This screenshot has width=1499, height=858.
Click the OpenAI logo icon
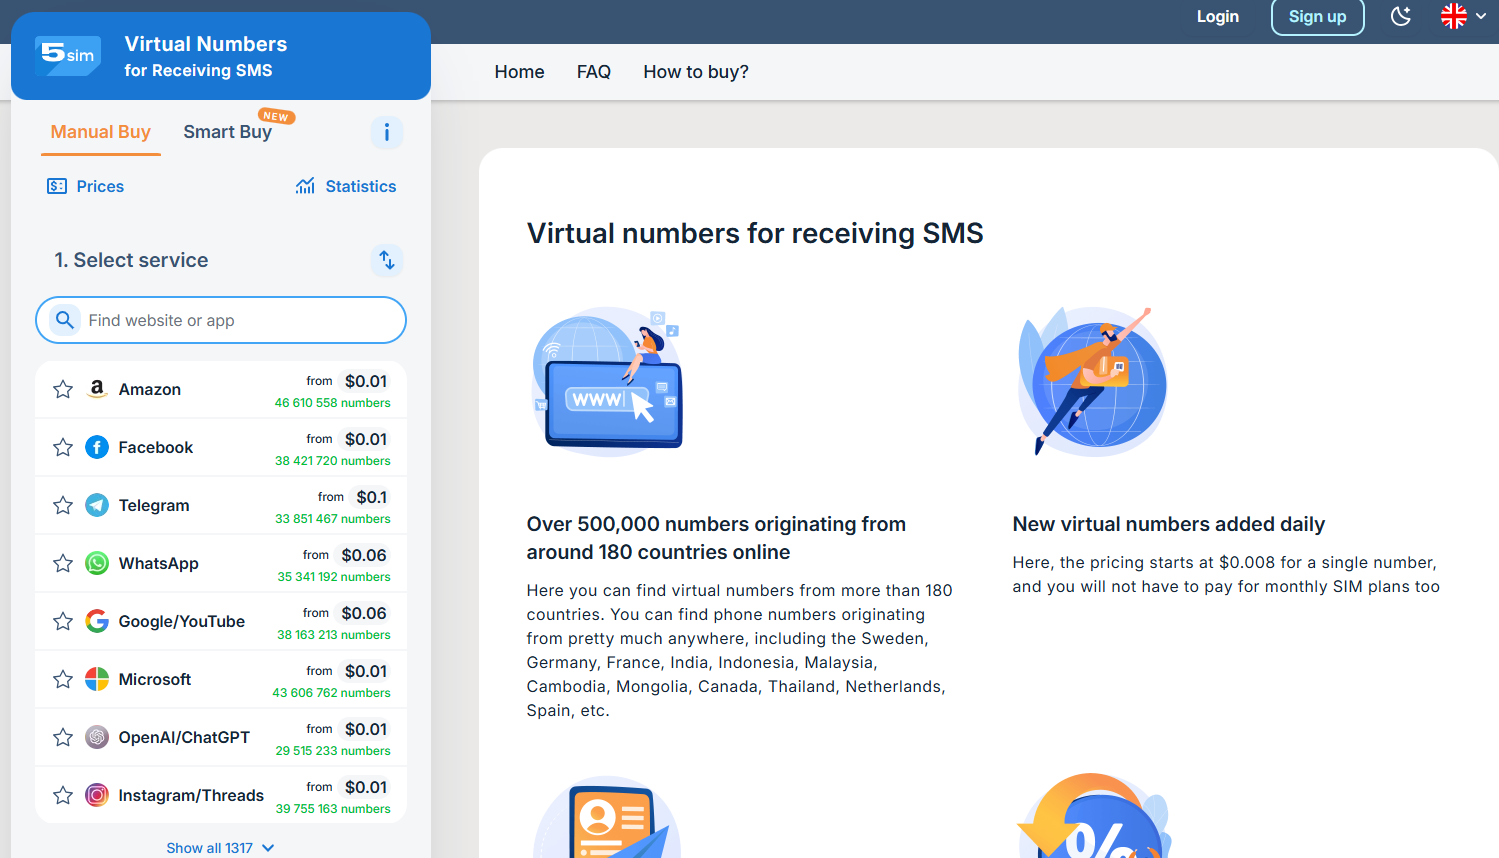coord(97,737)
